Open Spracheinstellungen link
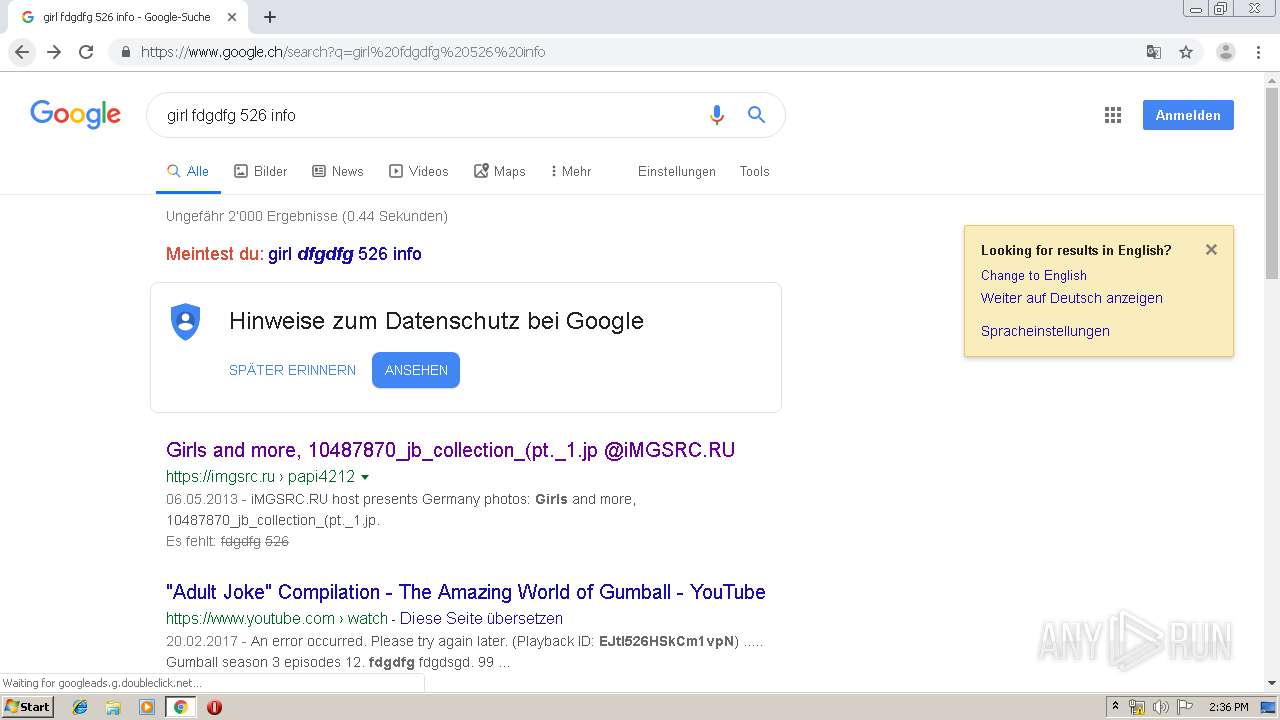This screenshot has height=720, width=1280. 1045,331
